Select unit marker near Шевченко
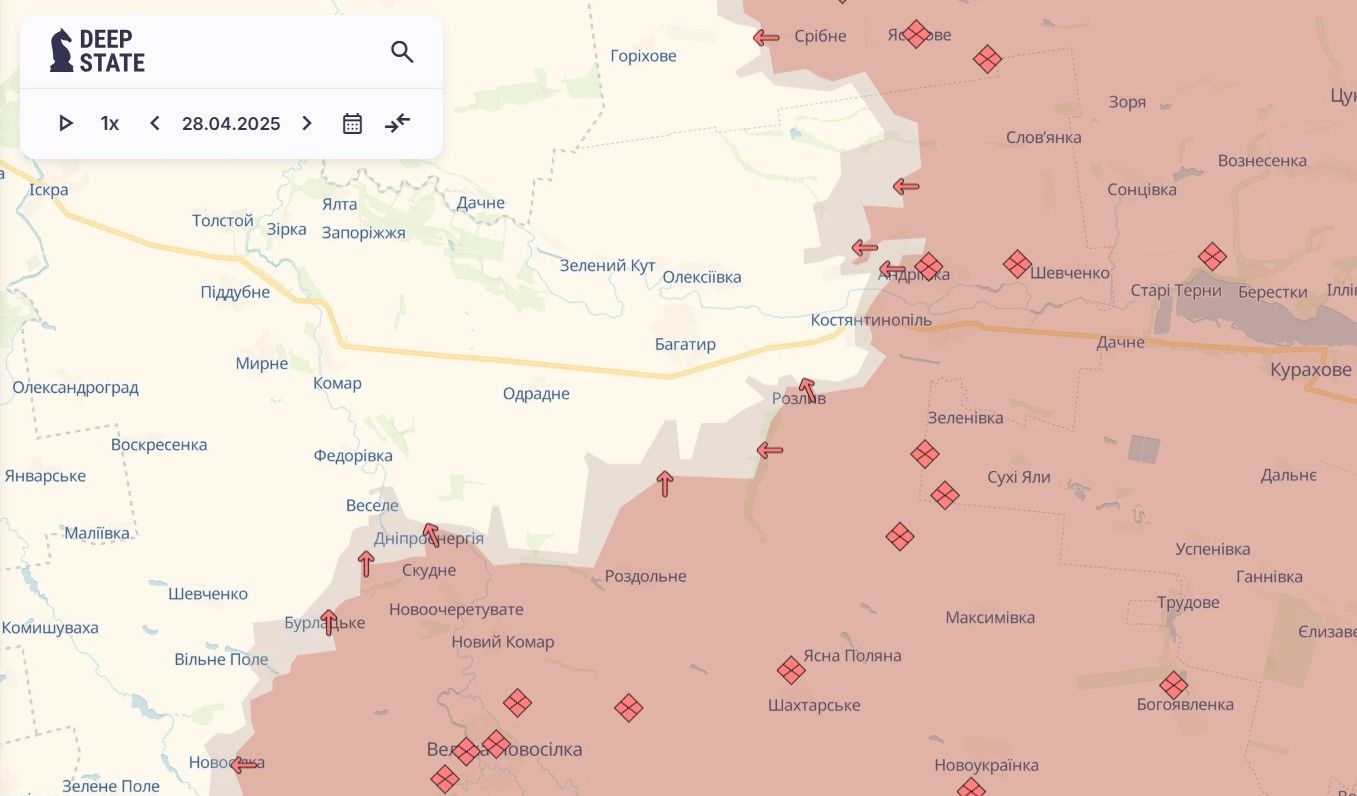 pyautogui.click(x=1017, y=264)
